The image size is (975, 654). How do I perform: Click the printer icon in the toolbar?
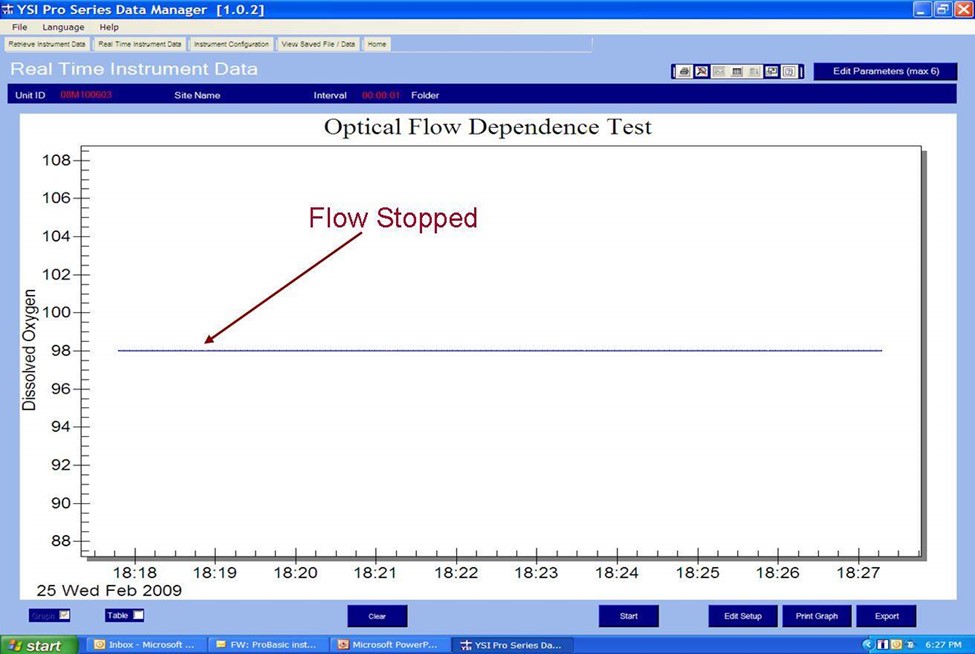684,72
